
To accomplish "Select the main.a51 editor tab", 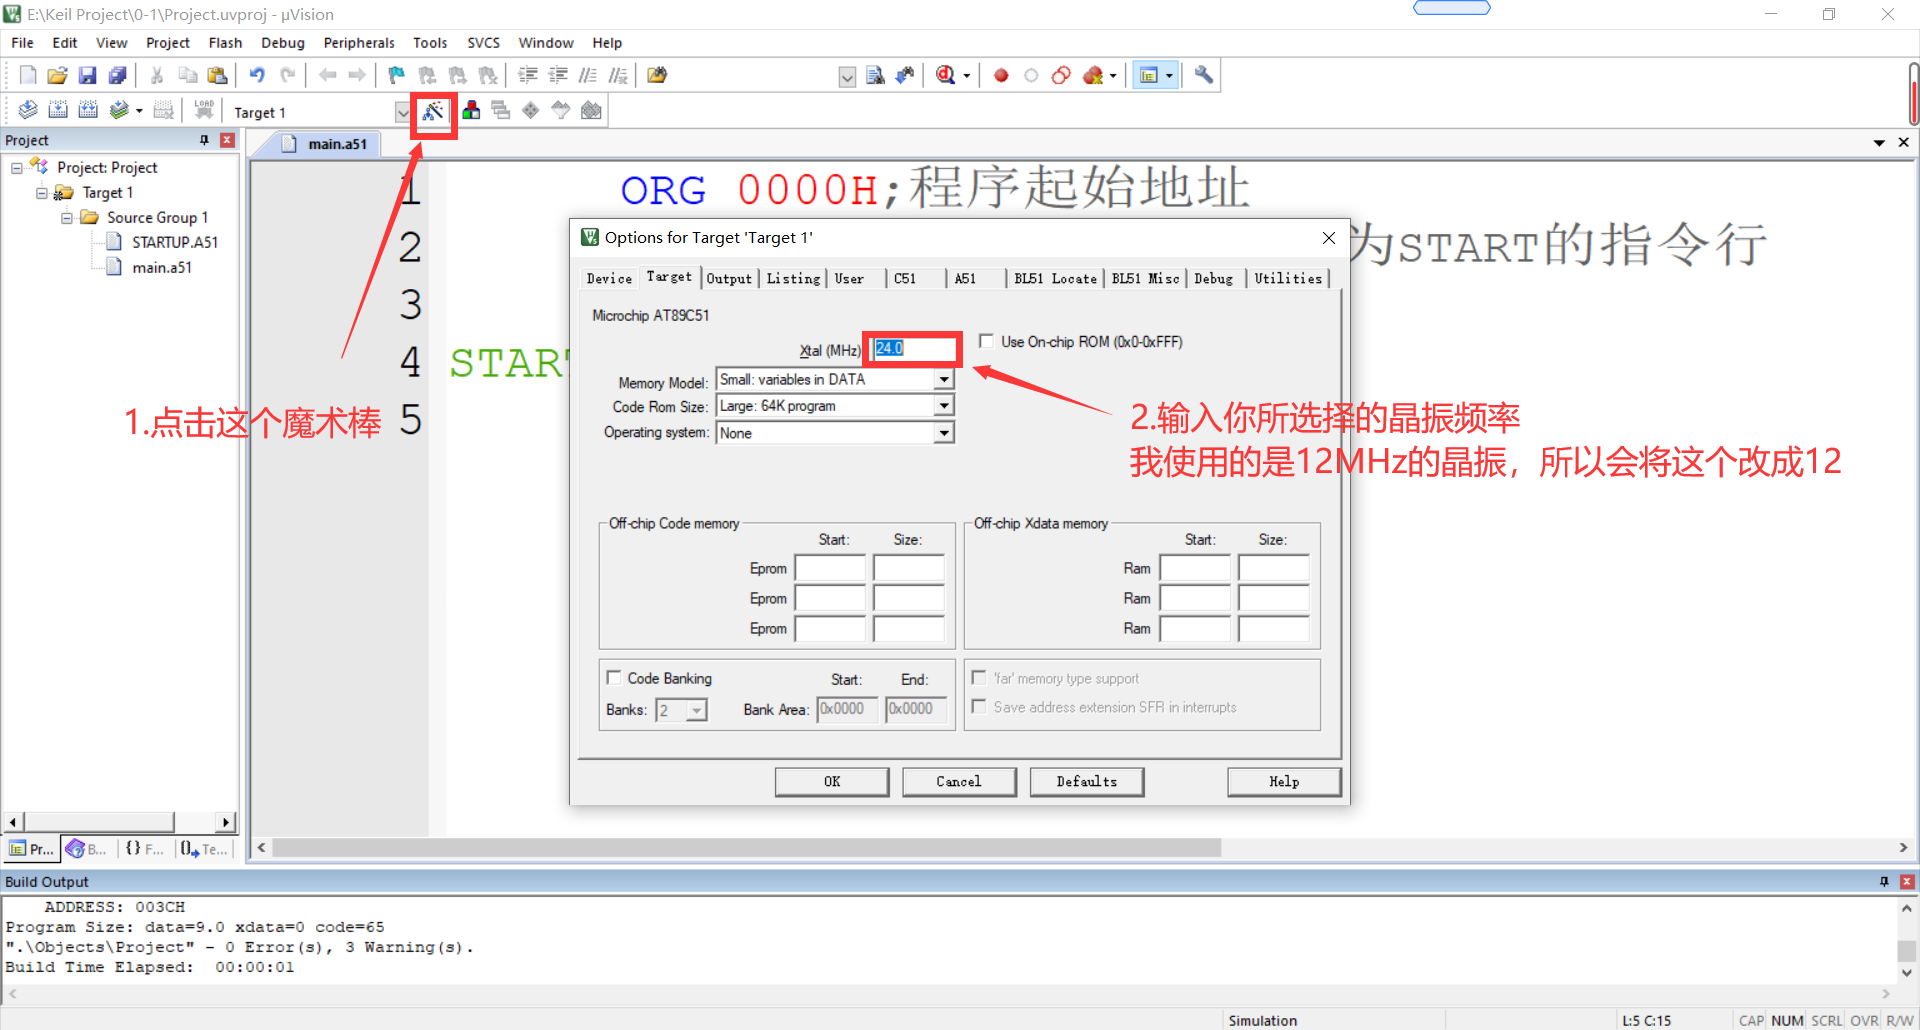I will point(337,144).
